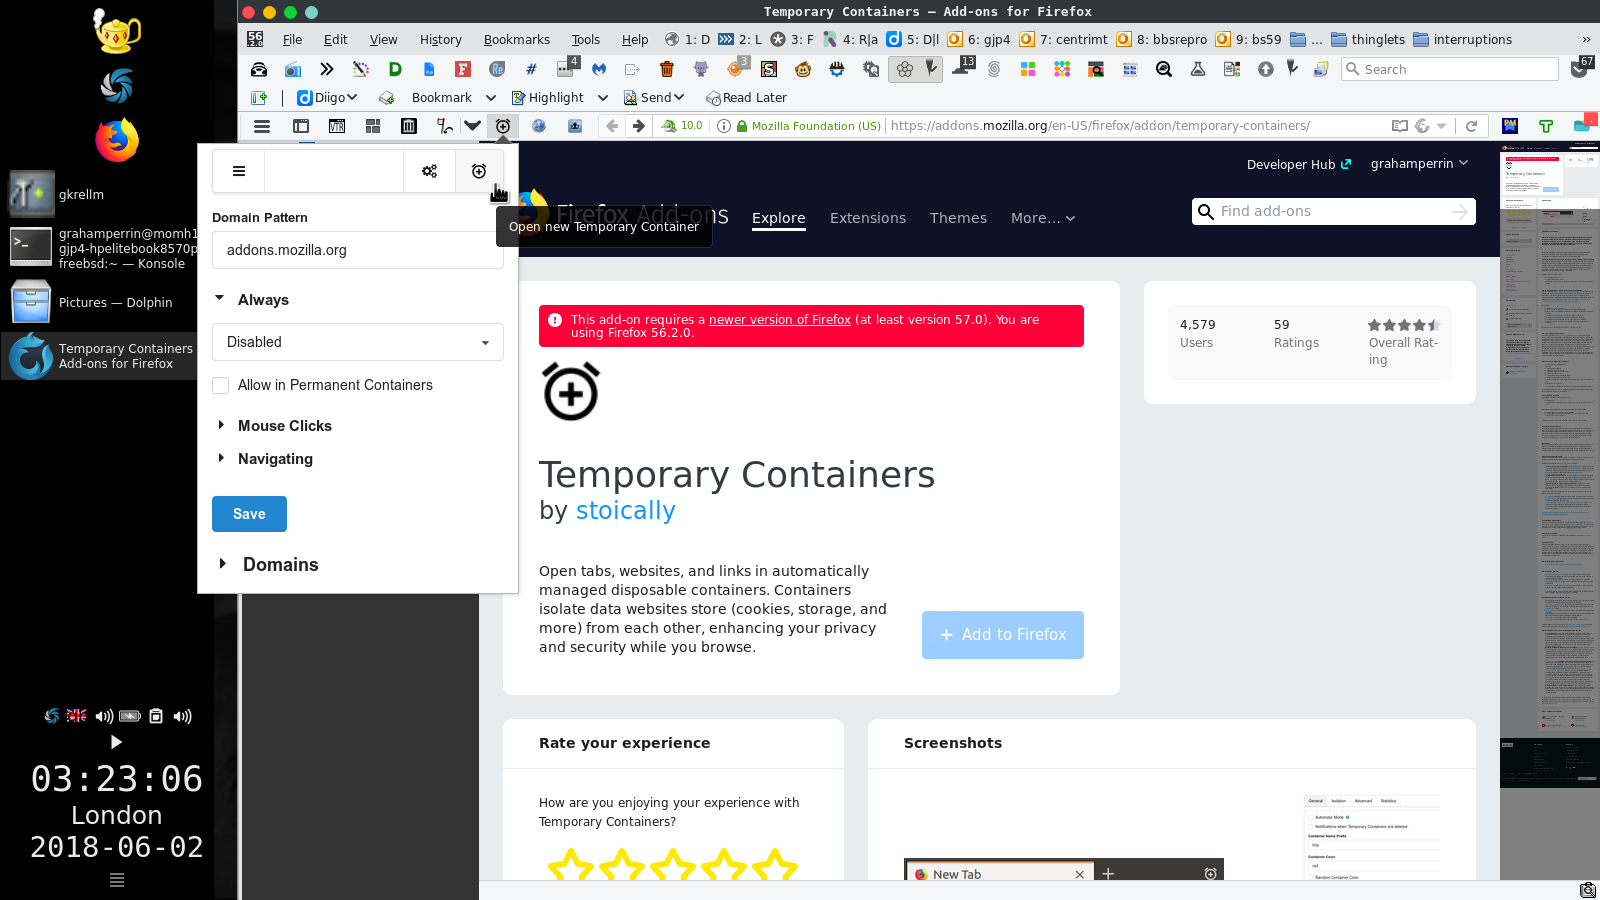The height and width of the screenshot is (900, 1600).
Task: Open the gears preferences icon in the popup
Action: coord(429,171)
